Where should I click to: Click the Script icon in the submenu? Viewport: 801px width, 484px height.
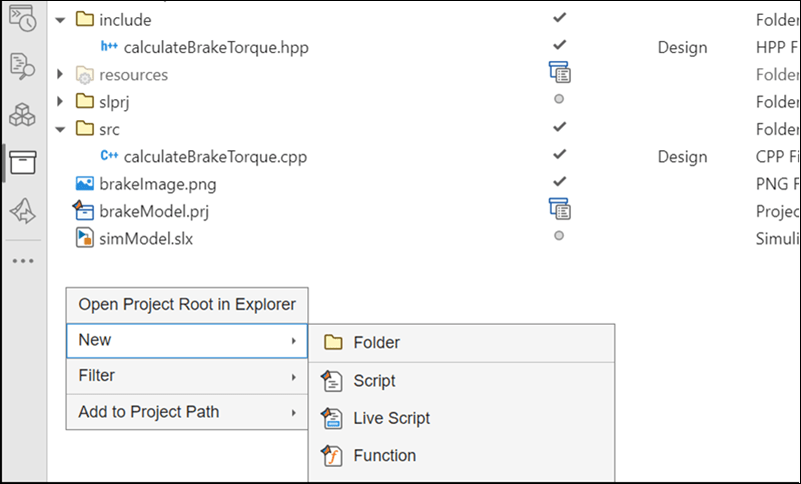(x=332, y=381)
